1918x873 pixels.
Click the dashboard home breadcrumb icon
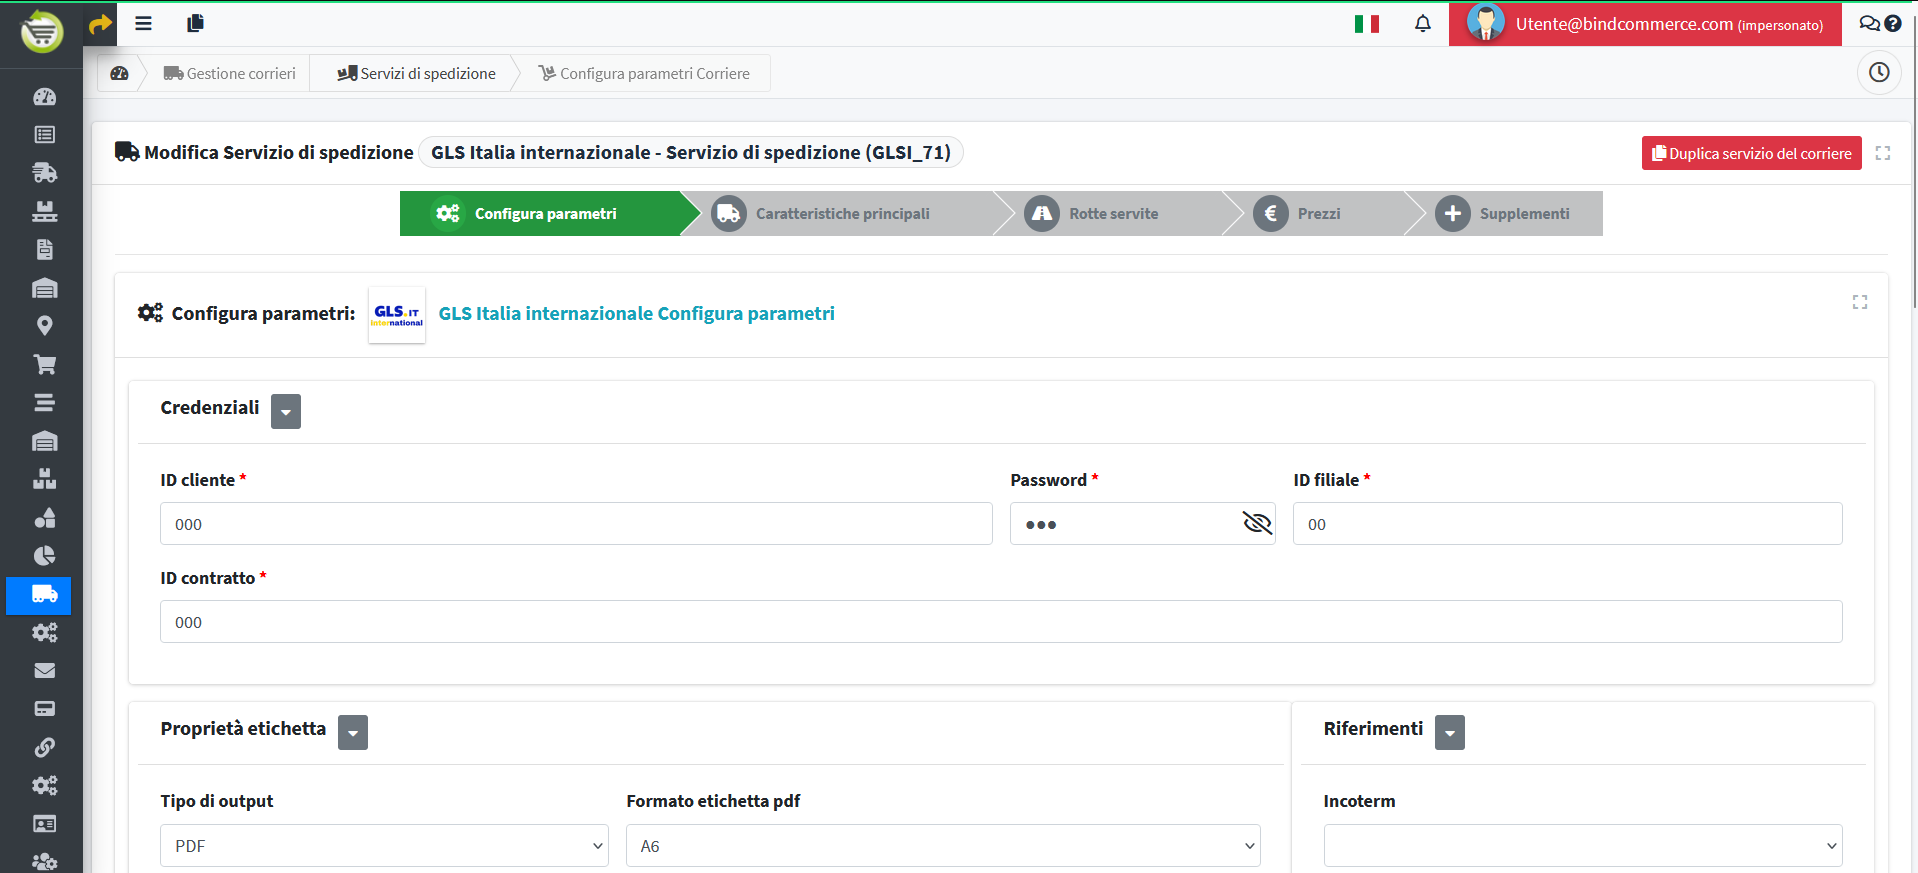pyautogui.click(x=120, y=73)
